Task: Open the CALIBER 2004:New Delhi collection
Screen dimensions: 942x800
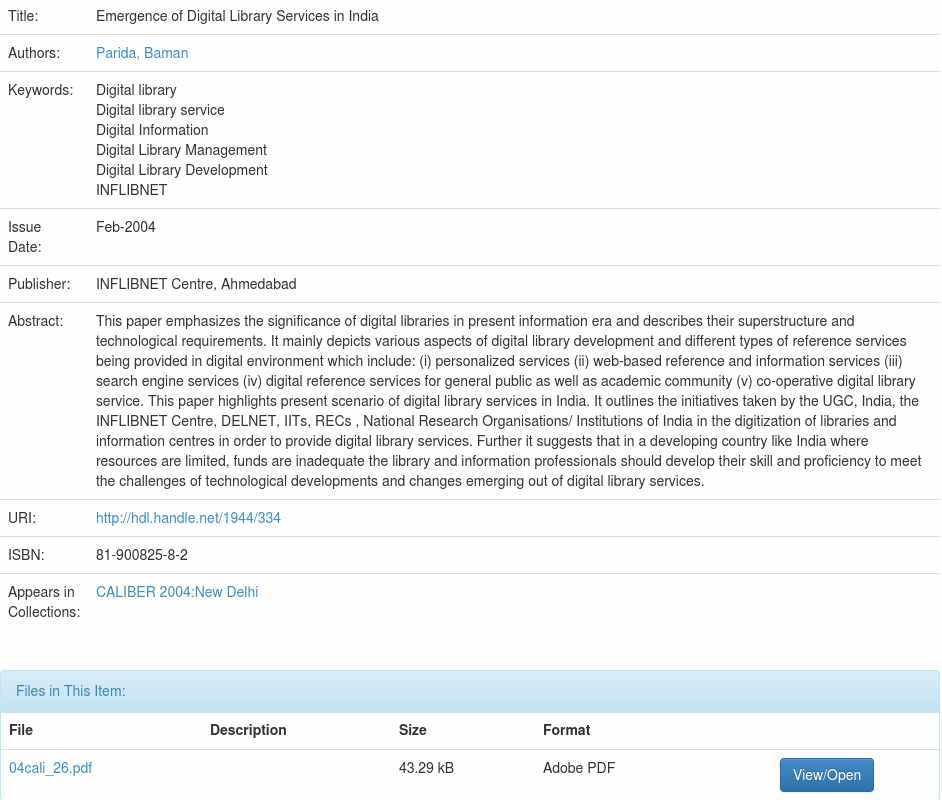Action: 177,592
